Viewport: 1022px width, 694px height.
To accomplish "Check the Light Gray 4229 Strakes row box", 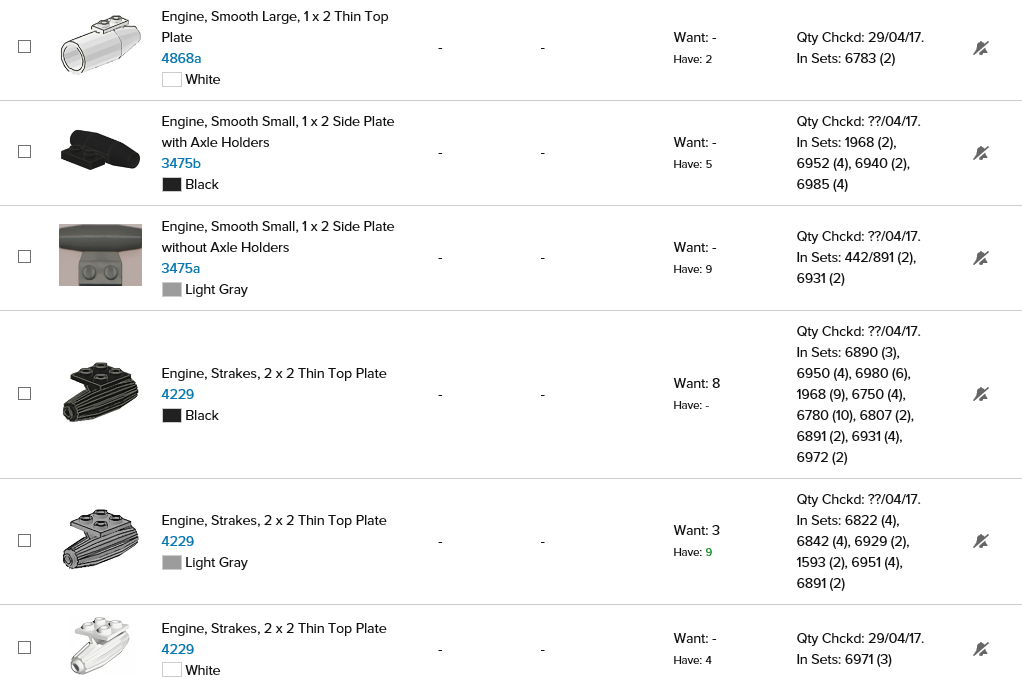I will [25, 541].
